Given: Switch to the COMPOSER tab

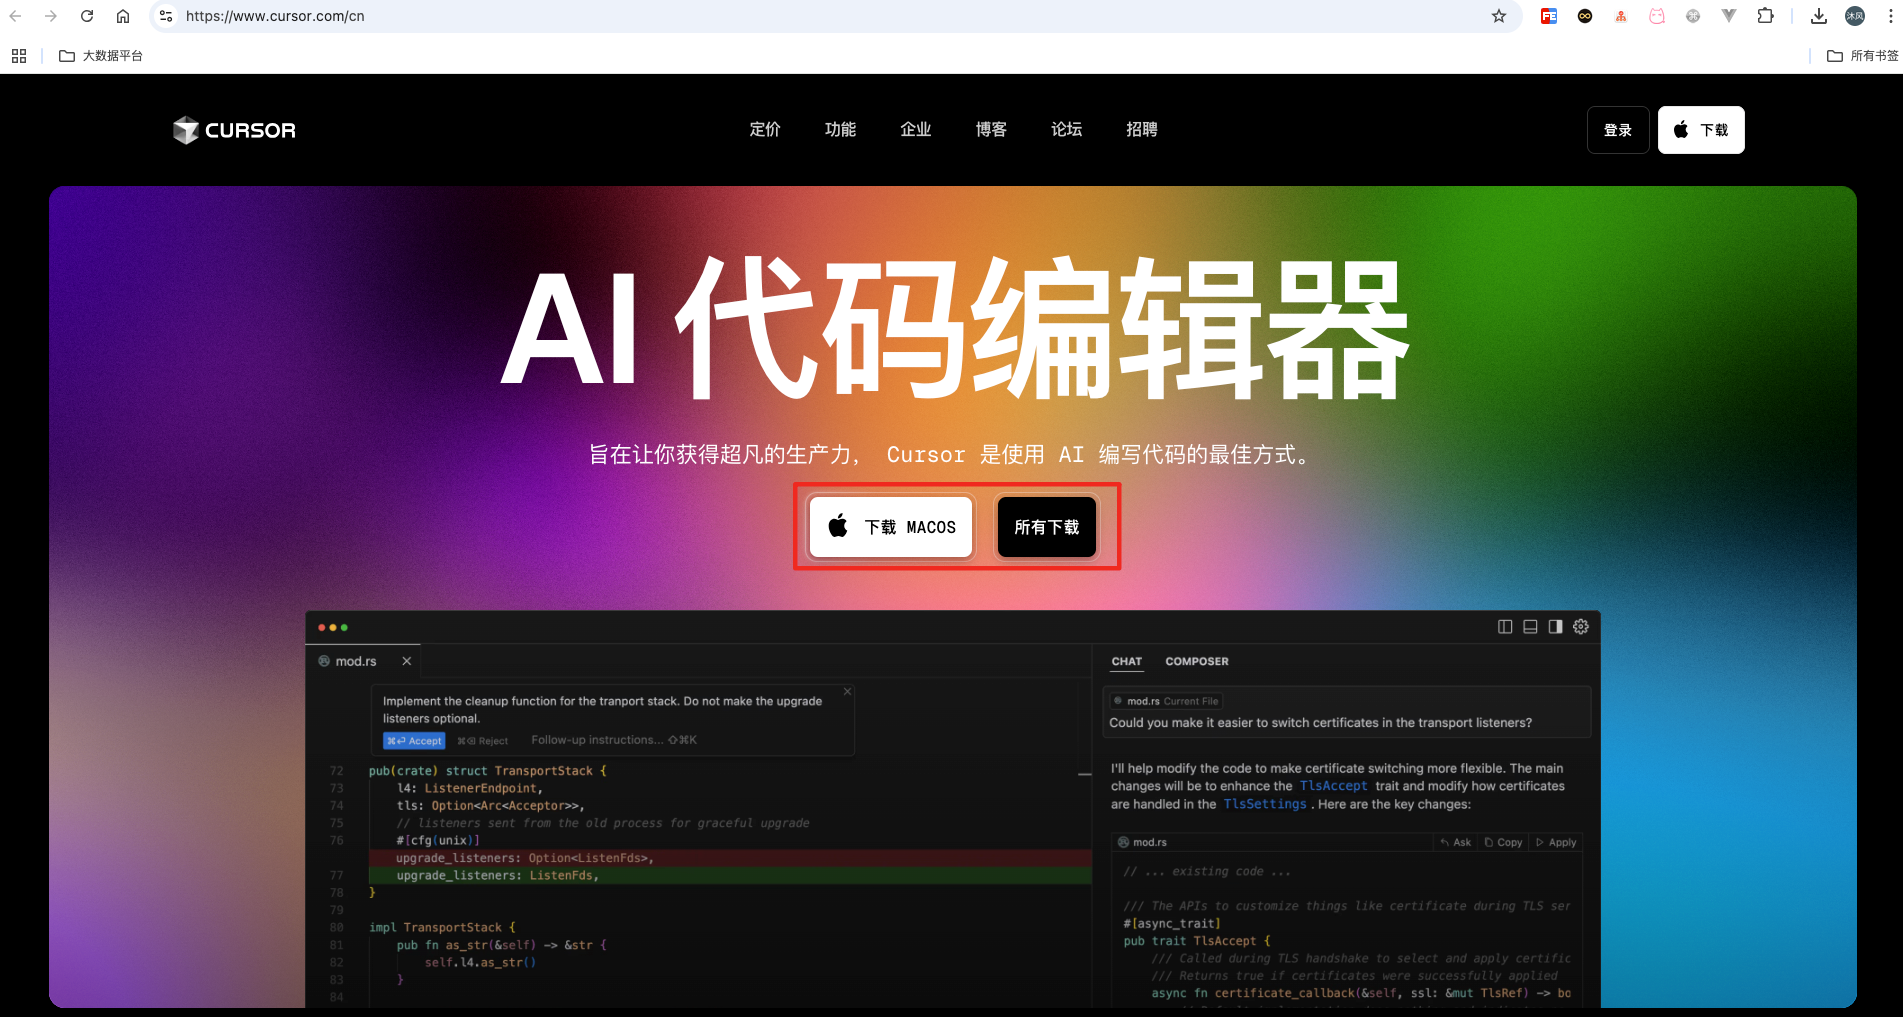Looking at the screenshot, I should 1197,661.
